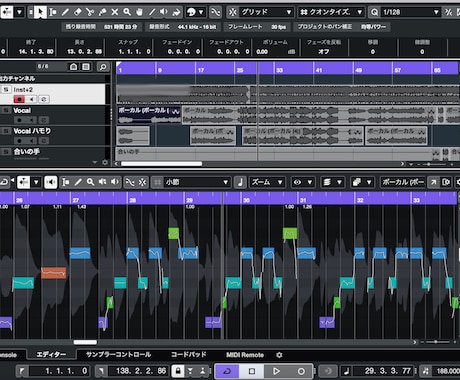460x380 pixels.
Task: Toggle Snap to Zero Crossing in top toolbar
Action: [216, 12]
